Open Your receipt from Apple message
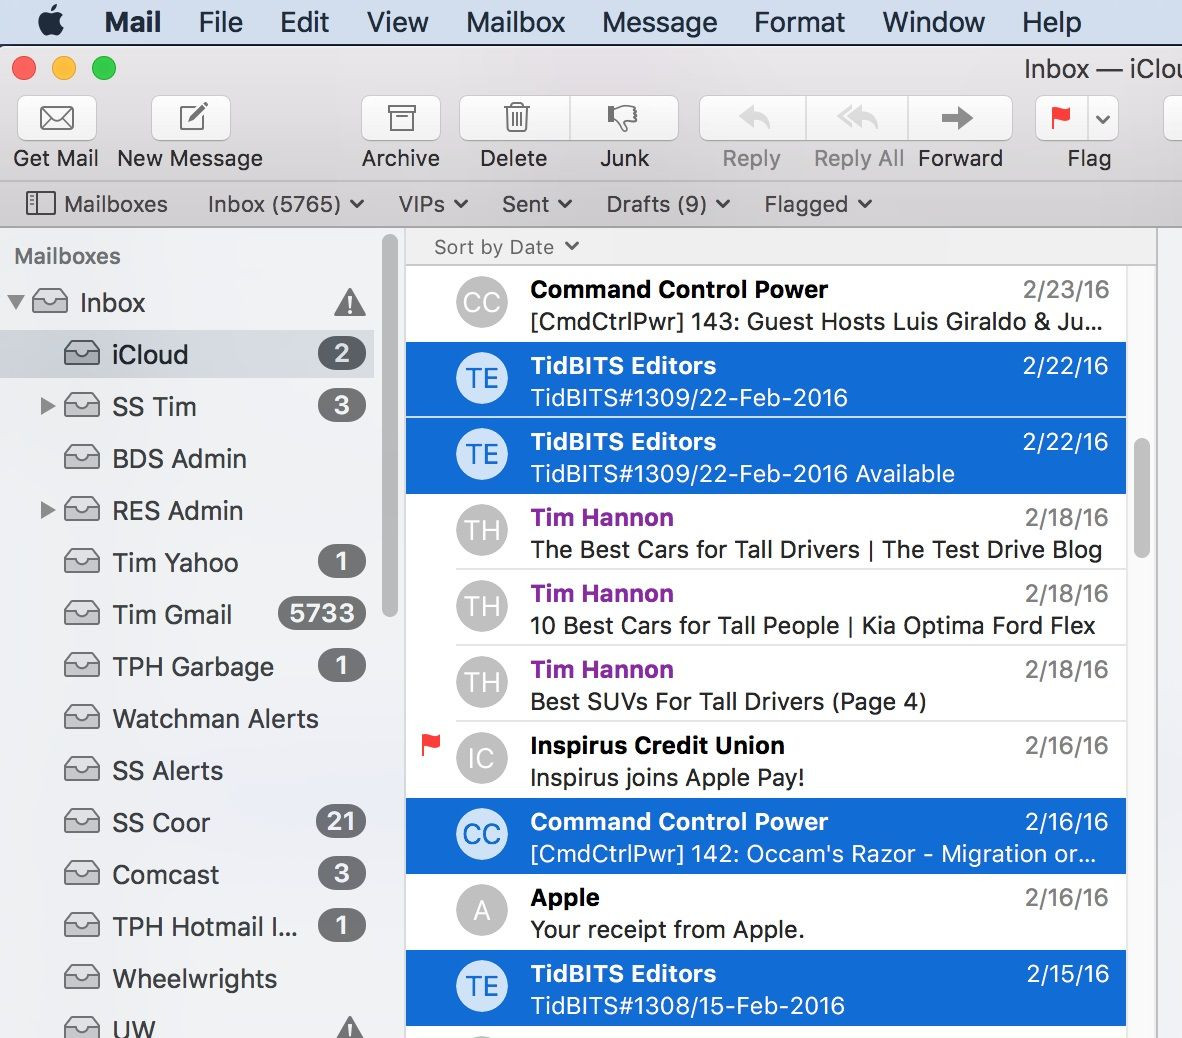1182x1038 pixels. pyautogui.click(x=766, y=913)
